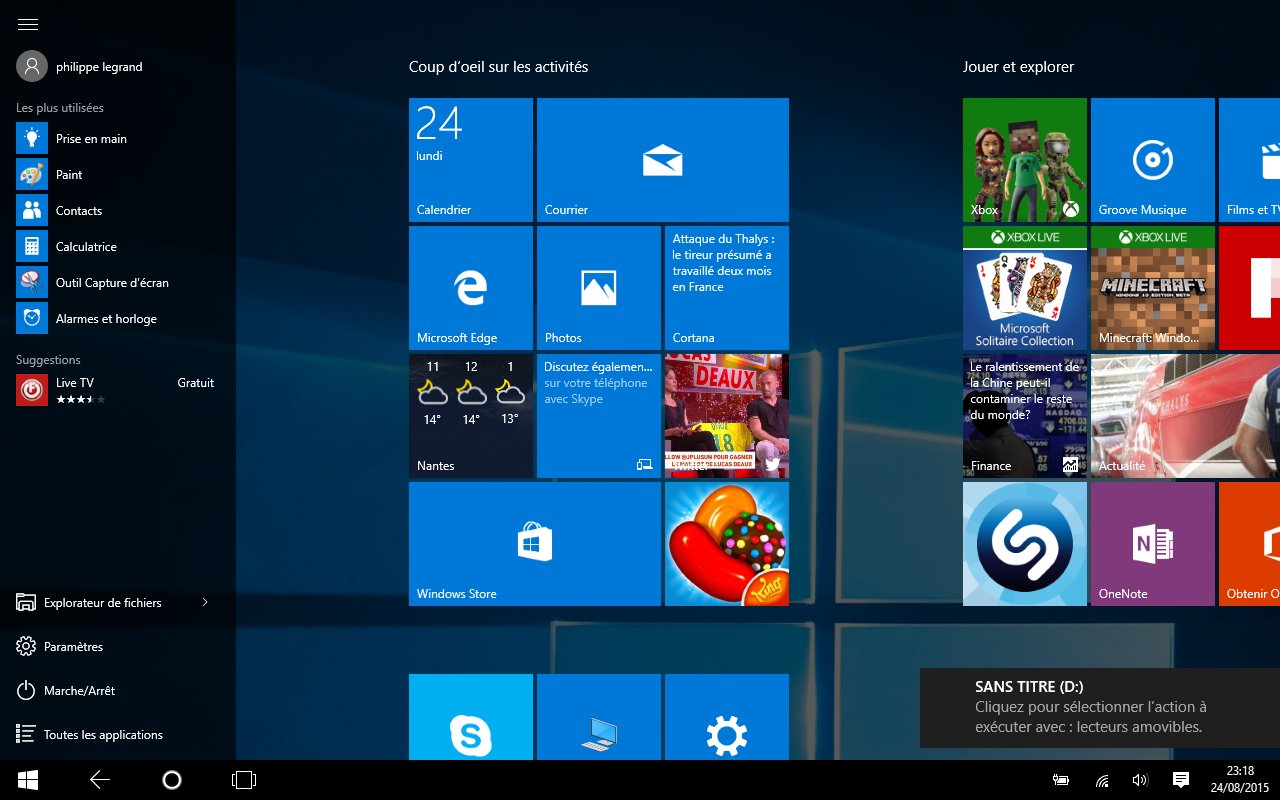Open network Wi-Fi tray icon

tap(1102, 780)
